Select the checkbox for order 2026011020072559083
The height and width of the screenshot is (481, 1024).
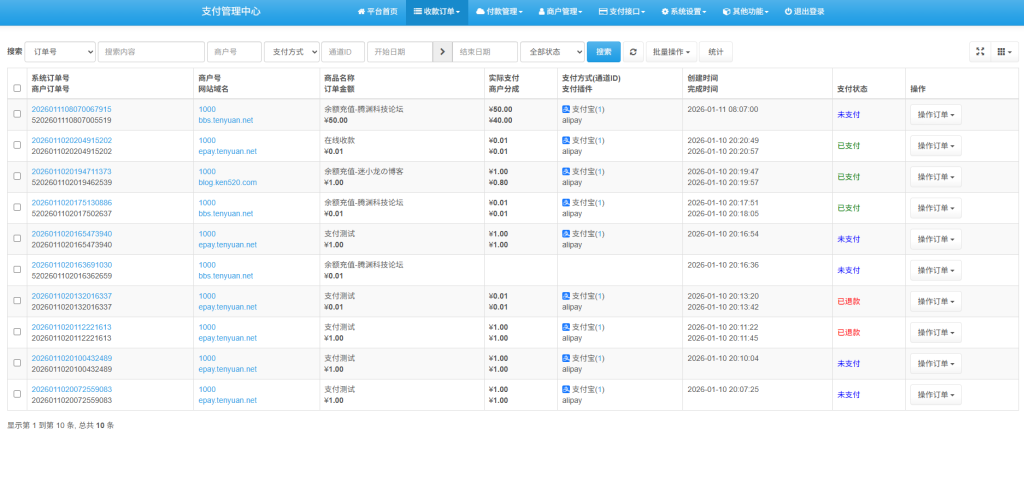tap(17, 394)
